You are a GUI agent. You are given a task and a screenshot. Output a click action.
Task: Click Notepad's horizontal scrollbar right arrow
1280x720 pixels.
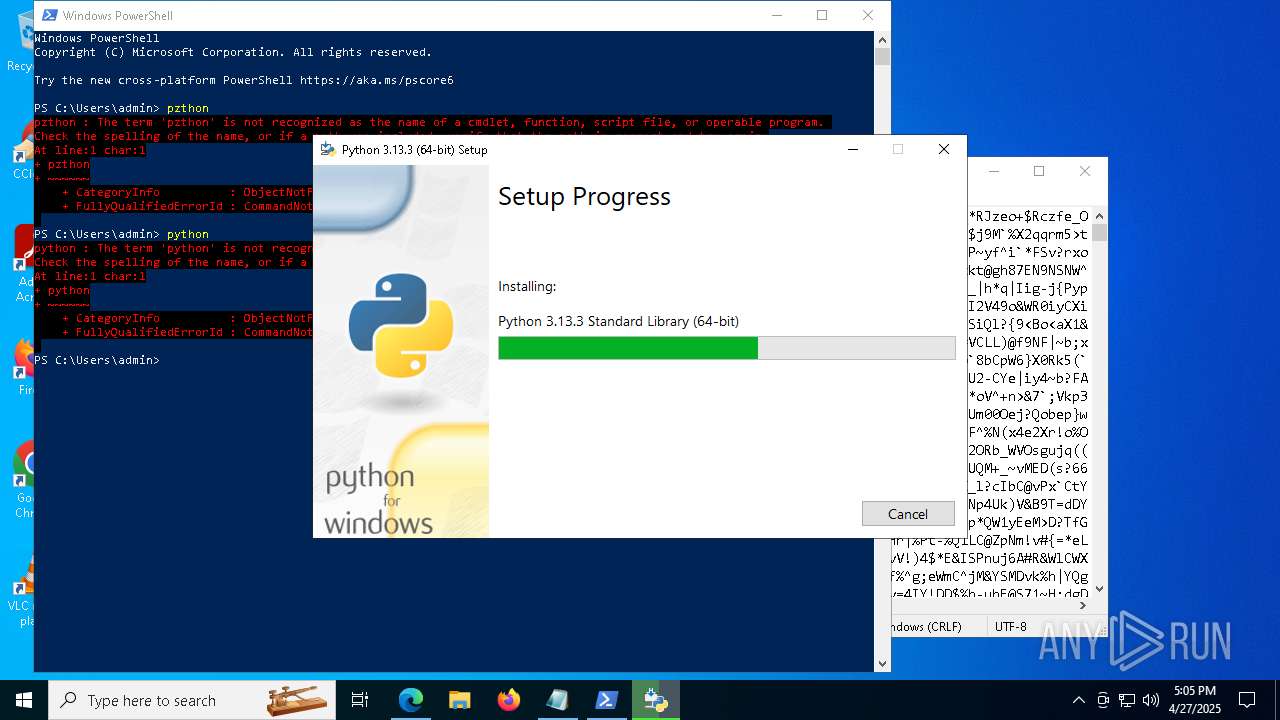[x=1083, y=605]
